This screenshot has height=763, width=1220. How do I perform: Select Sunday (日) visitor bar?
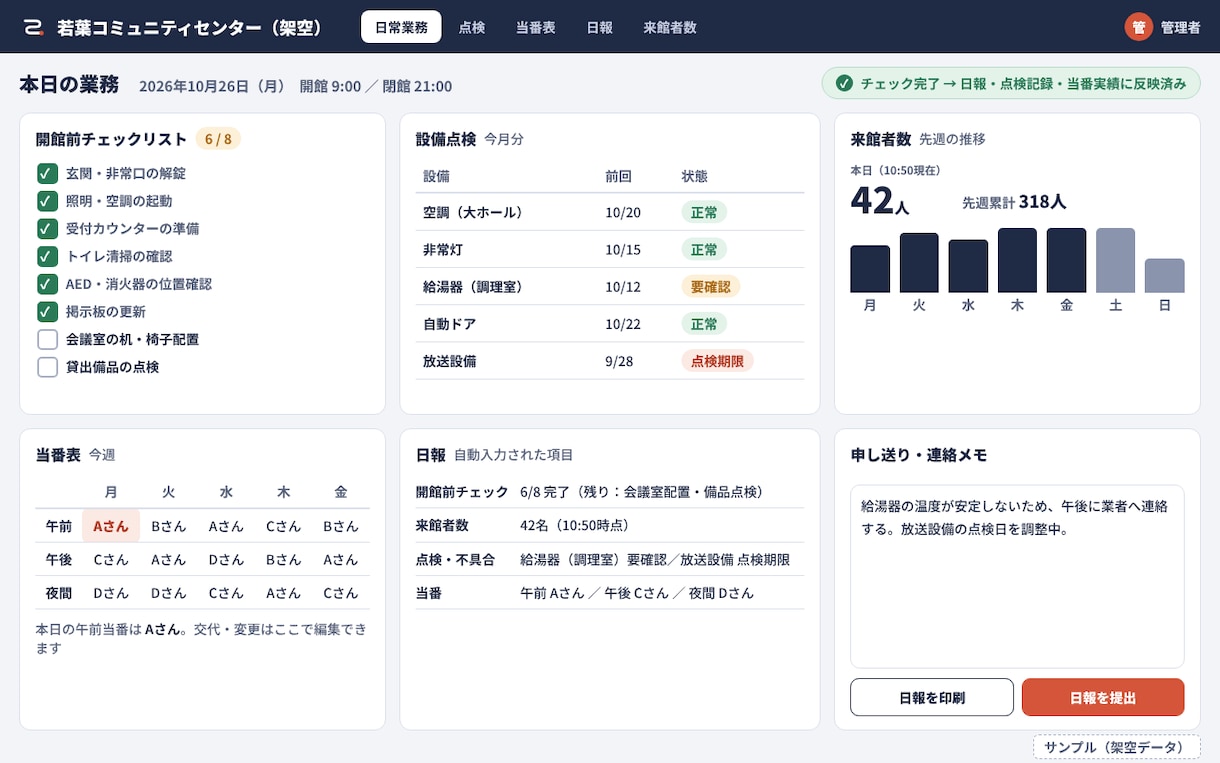coord(1165,276)
